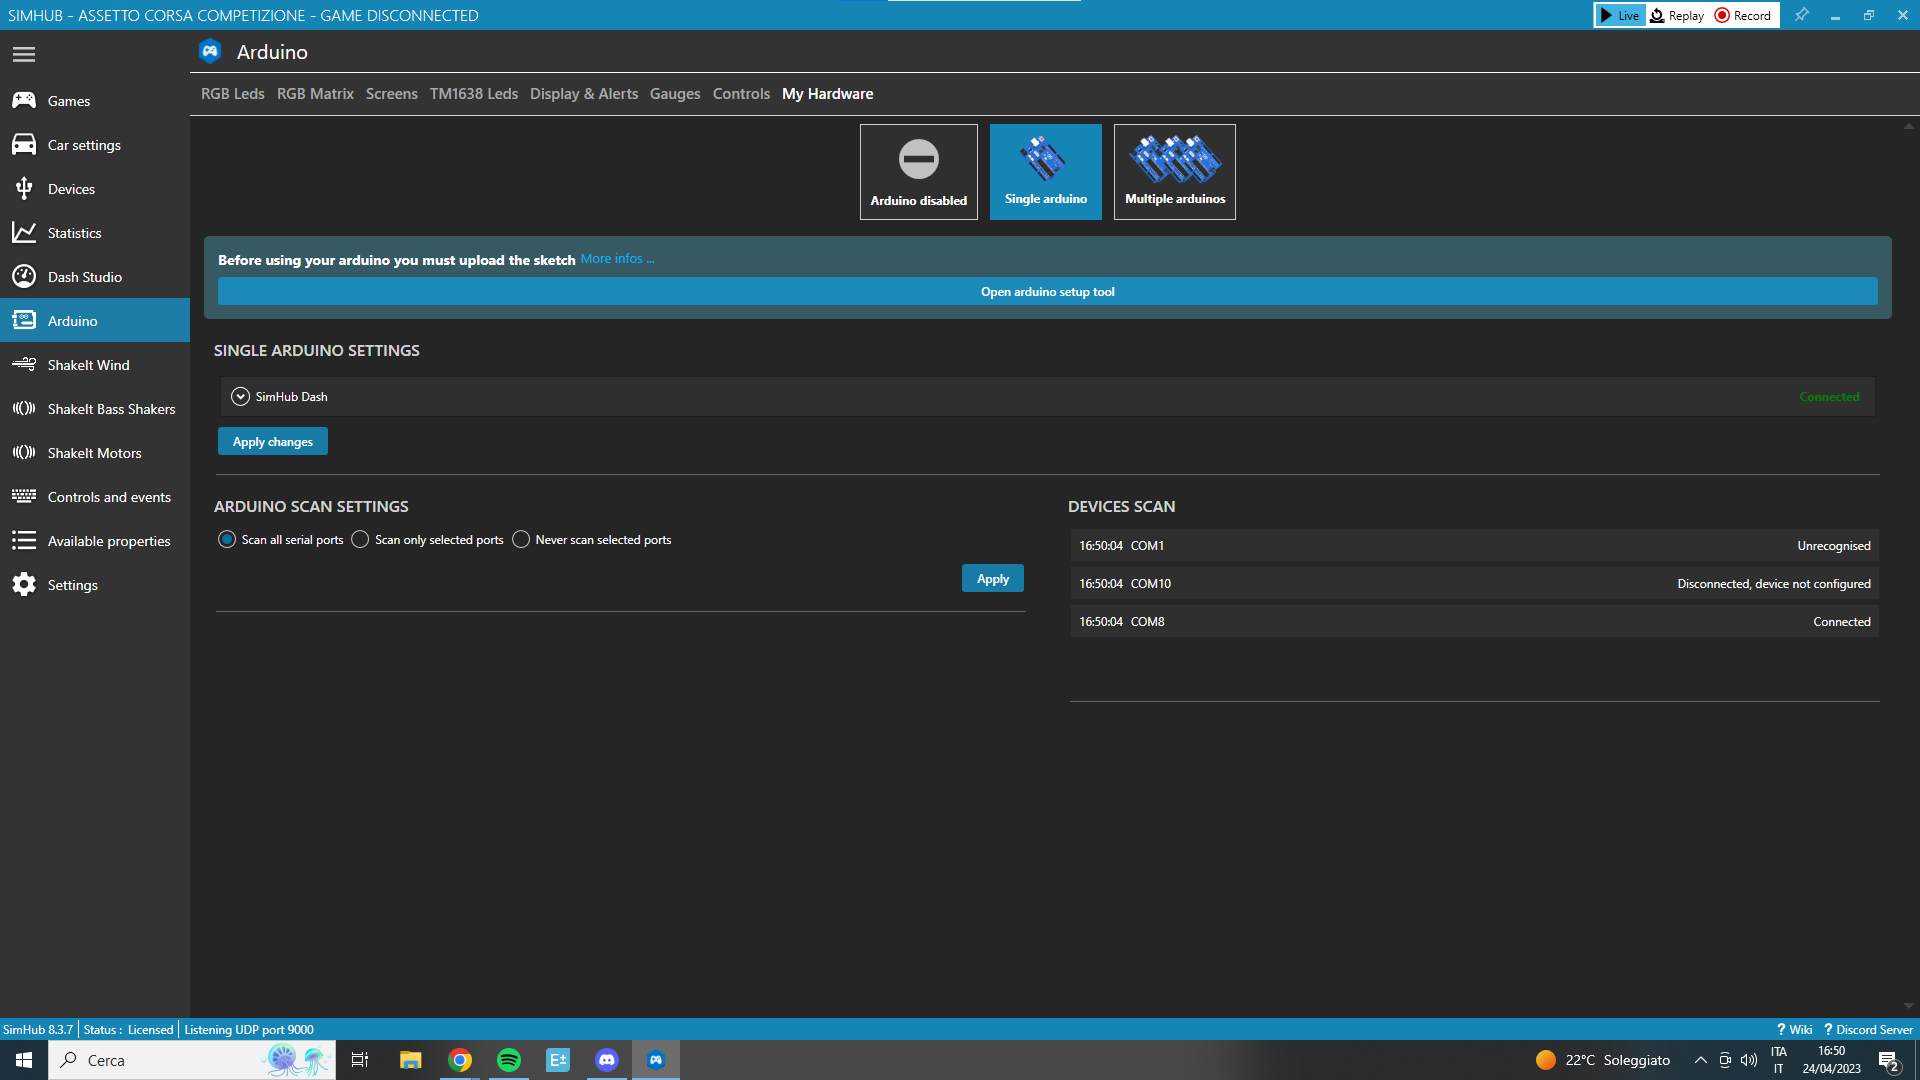
Task: Open Available properties list
Action: coord(95,541)
